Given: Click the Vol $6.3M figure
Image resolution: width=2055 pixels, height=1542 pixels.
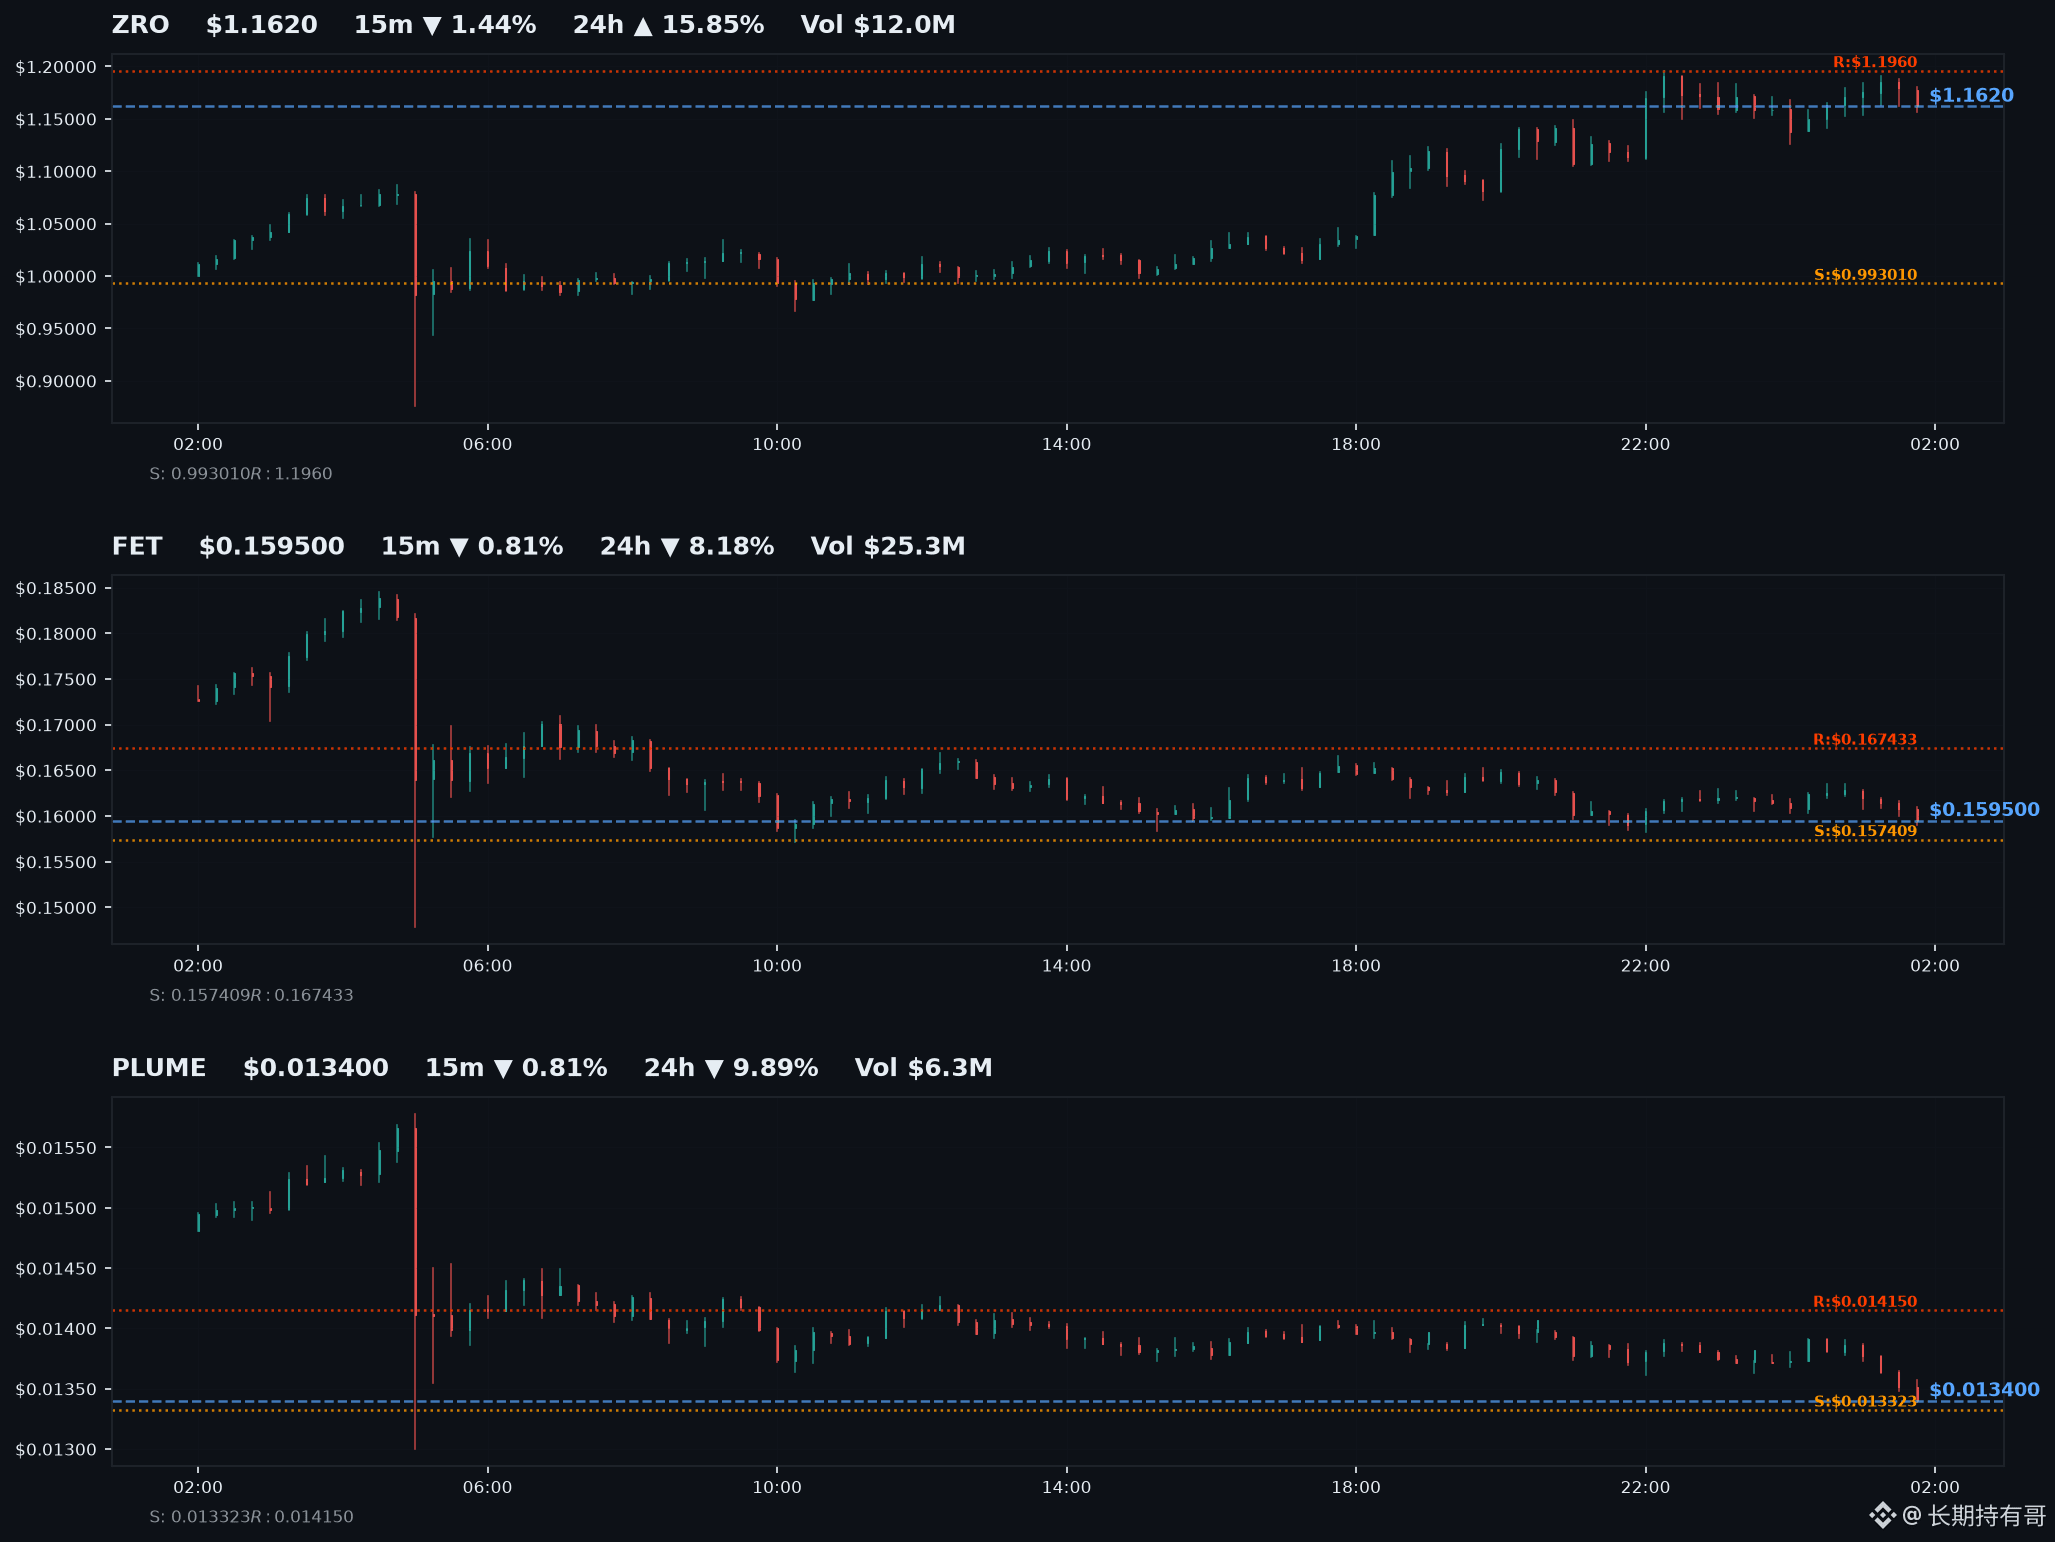Looking at the screenshot, I should click(924, 1068).
